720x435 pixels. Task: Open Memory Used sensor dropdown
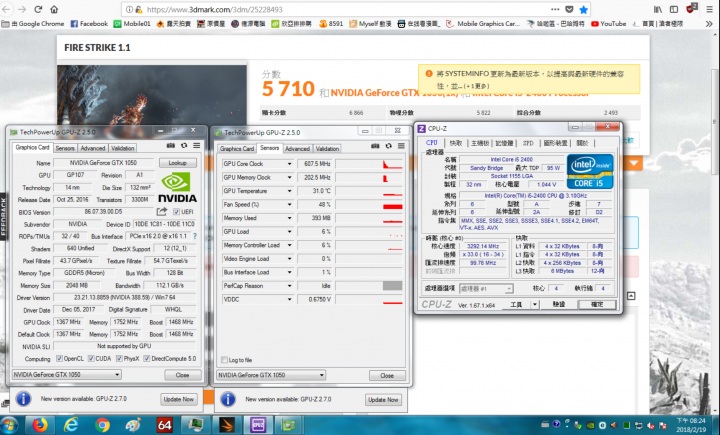click(289, 218)
